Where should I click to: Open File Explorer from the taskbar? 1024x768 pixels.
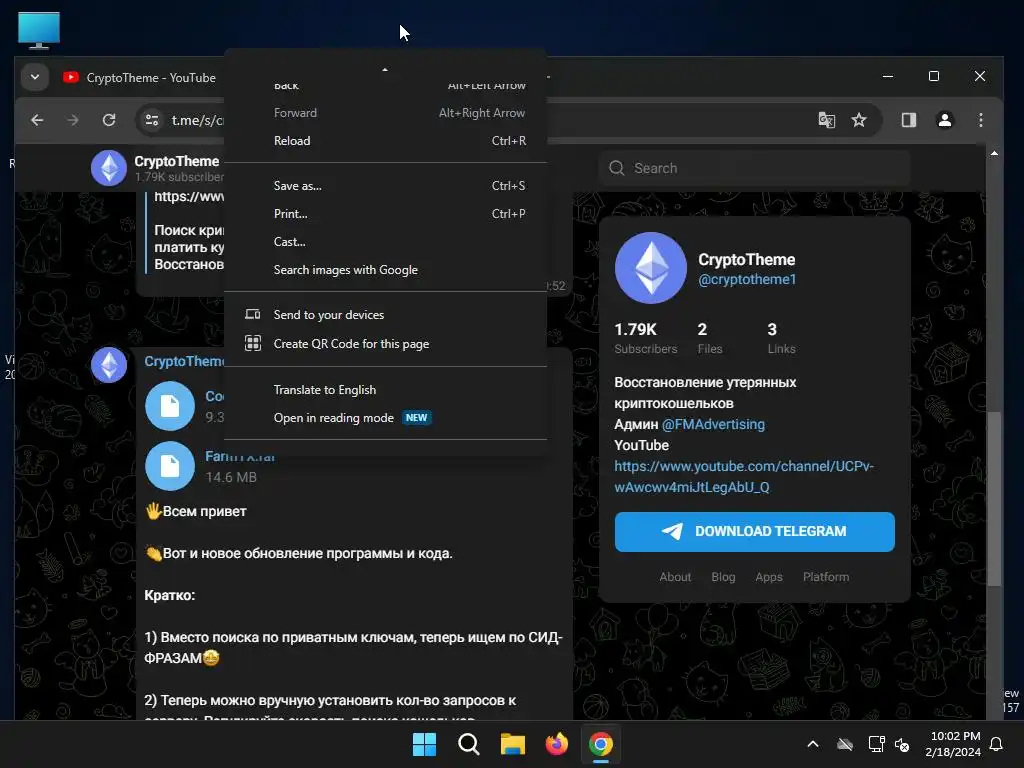point(513,744)
